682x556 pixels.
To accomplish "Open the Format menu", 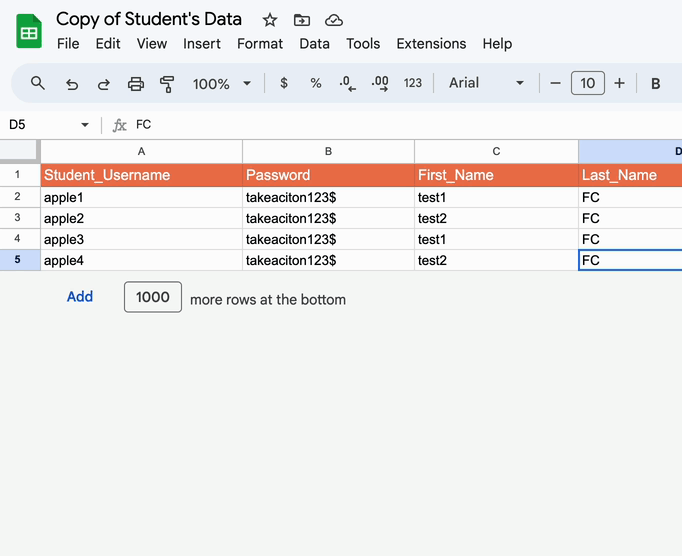I will 260,44.
